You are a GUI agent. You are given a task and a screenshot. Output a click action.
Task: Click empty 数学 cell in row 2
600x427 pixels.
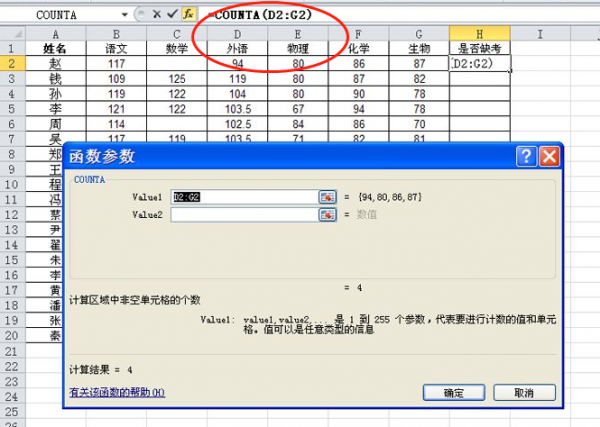177,64
